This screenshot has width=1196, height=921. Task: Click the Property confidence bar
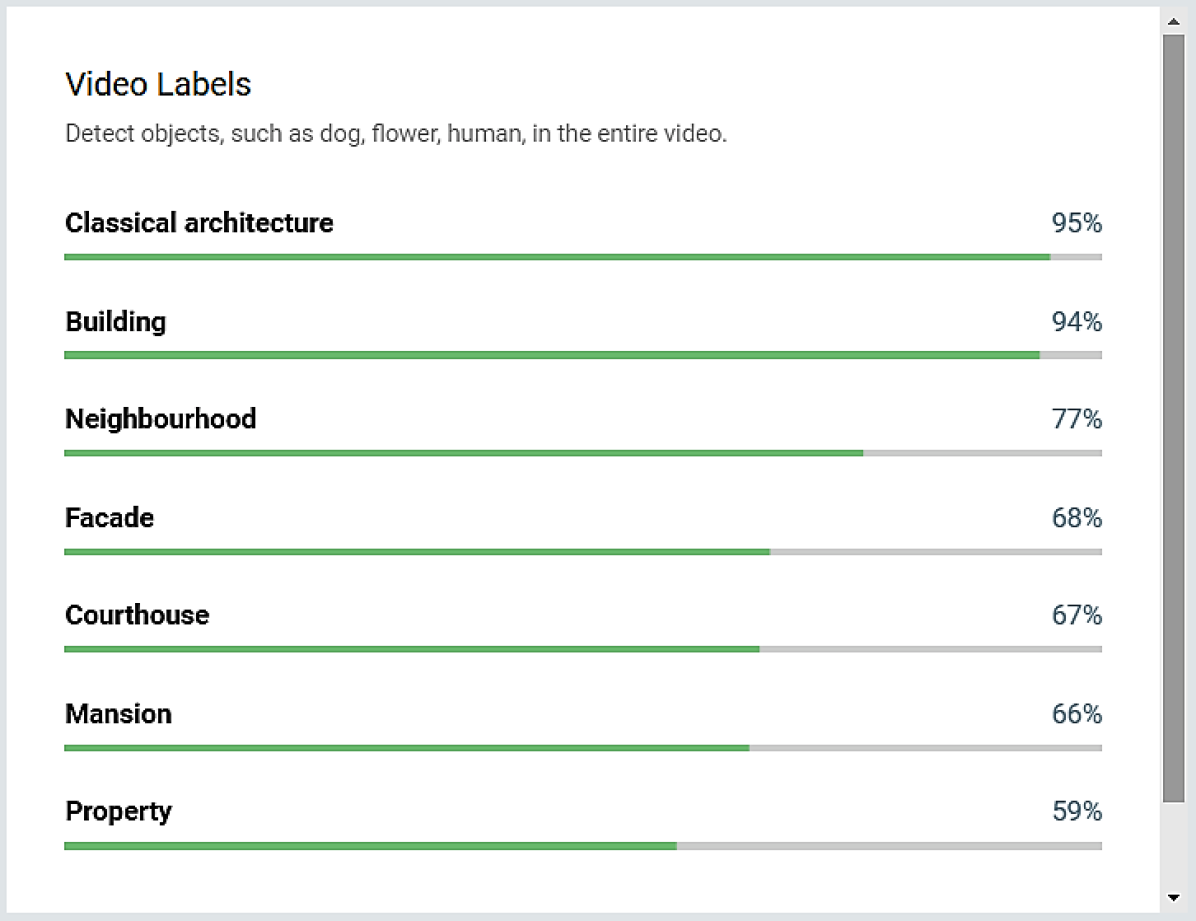click(x=582, y=846)
